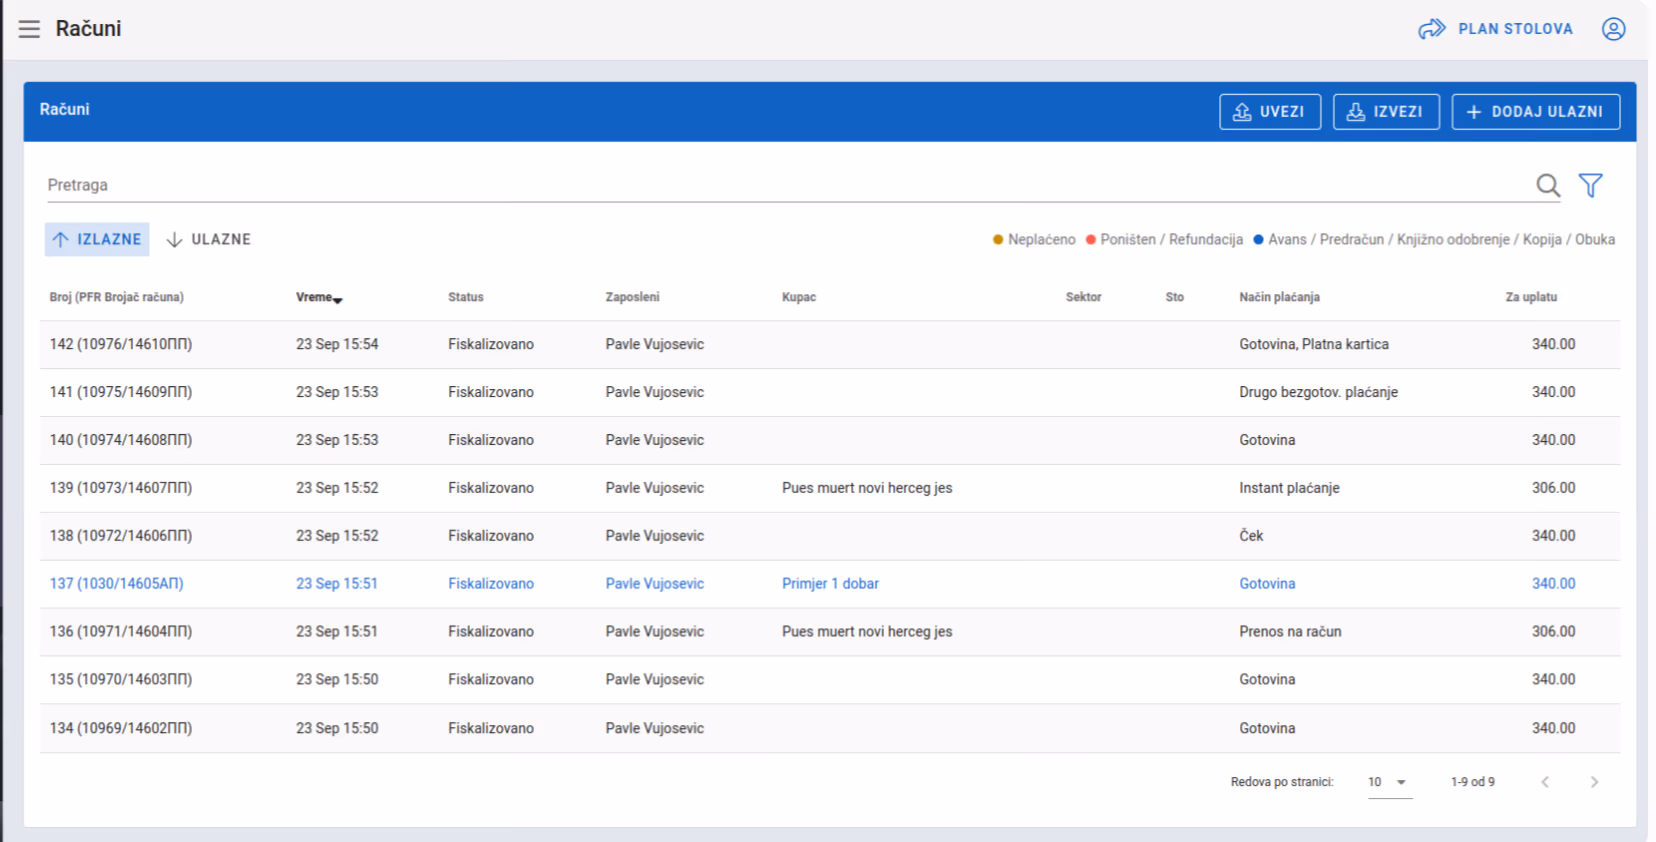The height and width of the screenshot is (842, 1656).
Task: Go to previous page arrow
Action: (1545, 783)
